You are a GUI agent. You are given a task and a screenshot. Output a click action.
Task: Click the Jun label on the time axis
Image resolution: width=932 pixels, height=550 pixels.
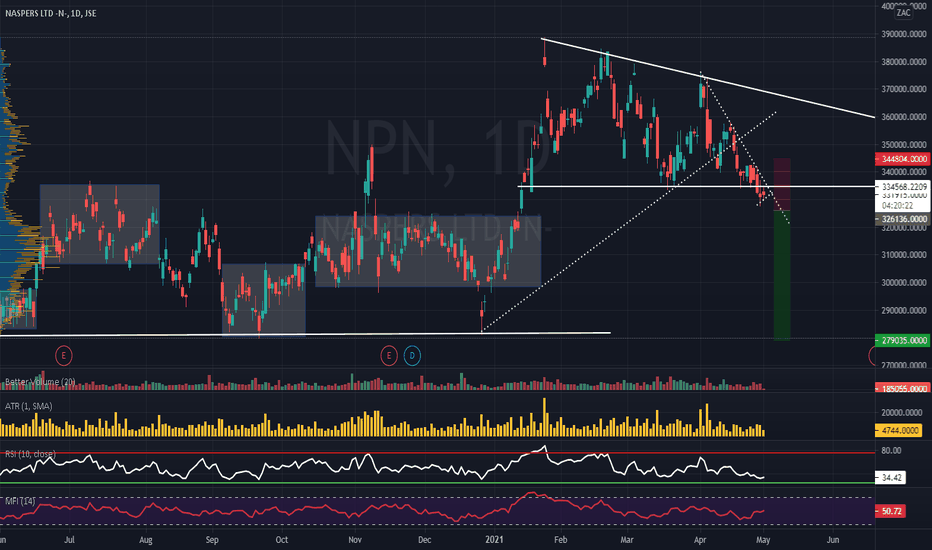pos(833,540)
